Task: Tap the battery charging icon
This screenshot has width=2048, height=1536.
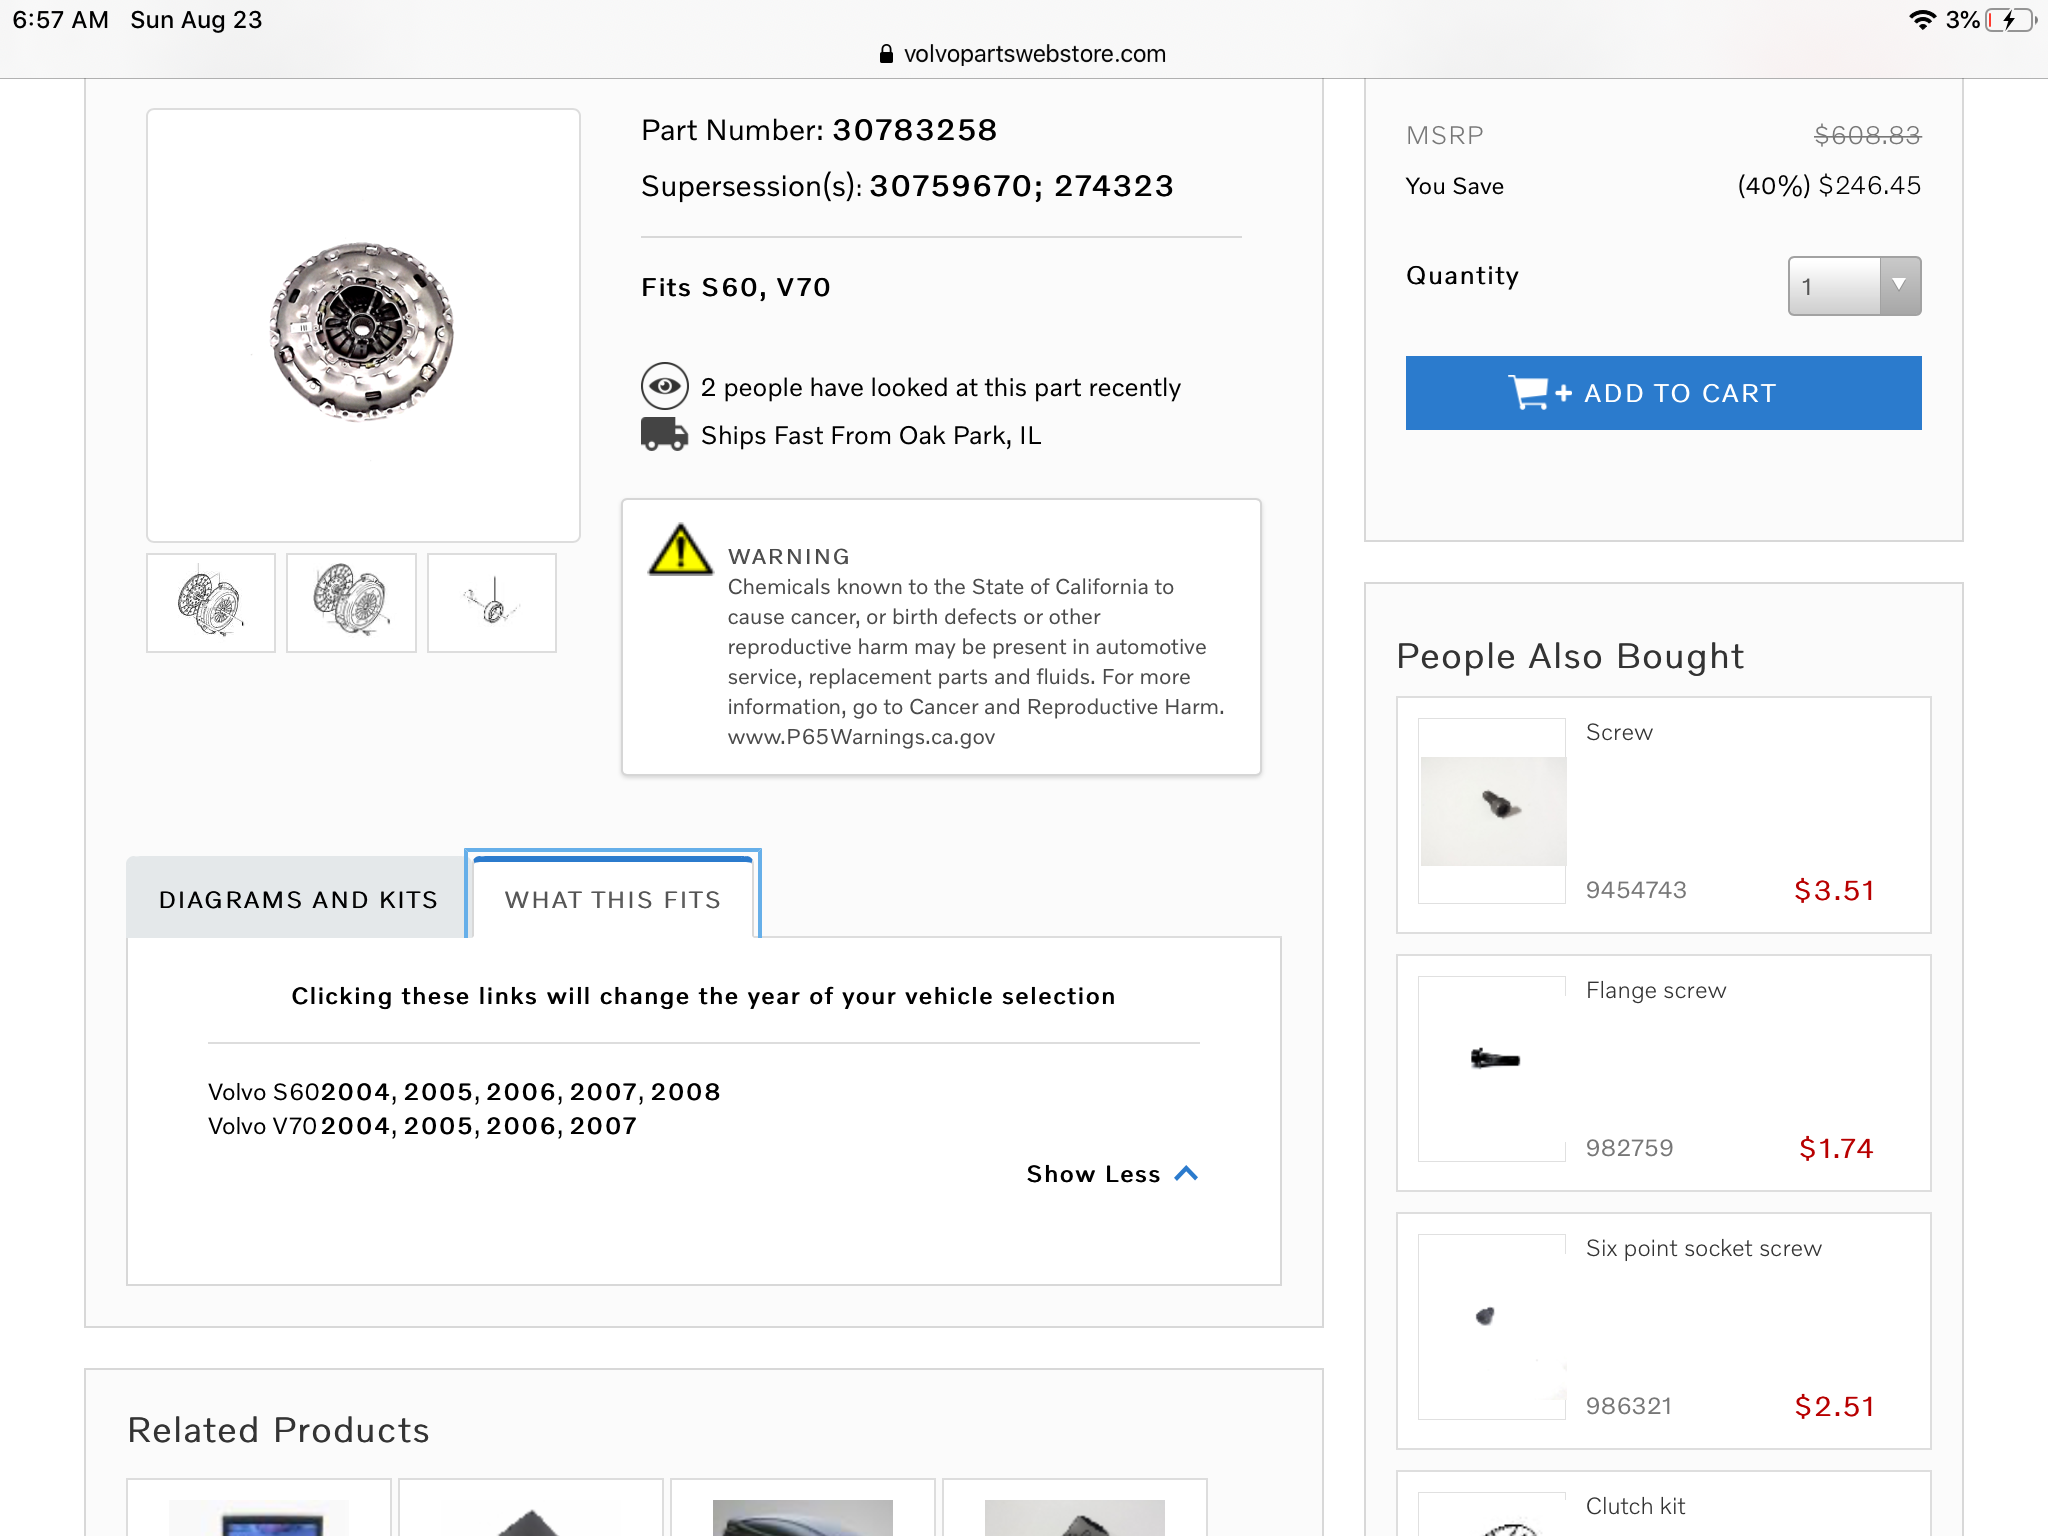Action: pos(2010,20)
